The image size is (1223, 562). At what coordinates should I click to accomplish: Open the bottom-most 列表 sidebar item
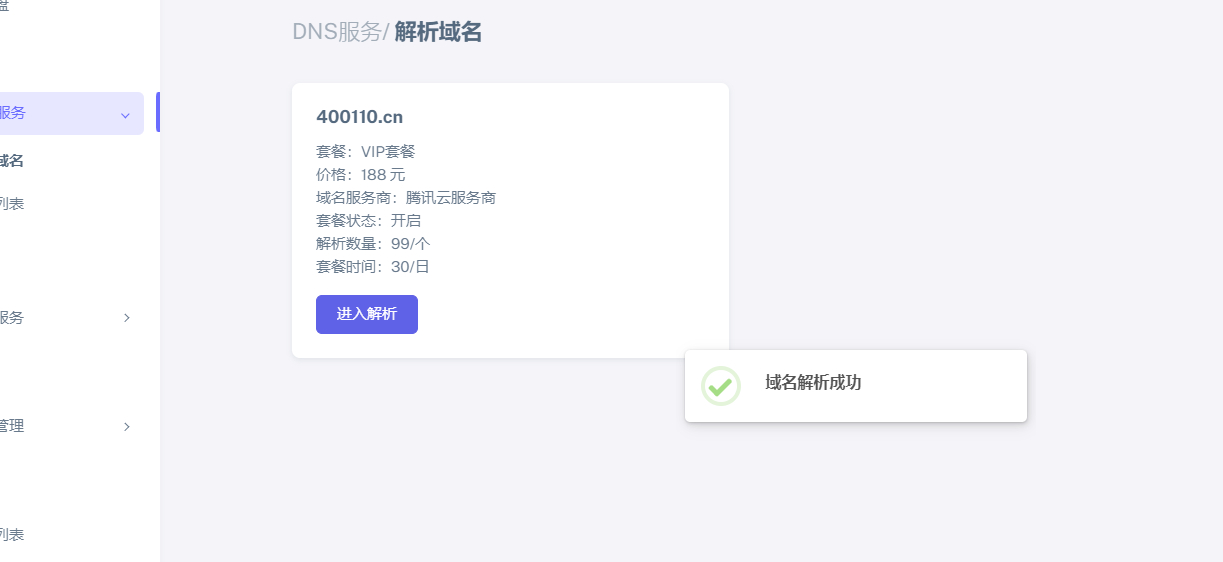[11, 535]
